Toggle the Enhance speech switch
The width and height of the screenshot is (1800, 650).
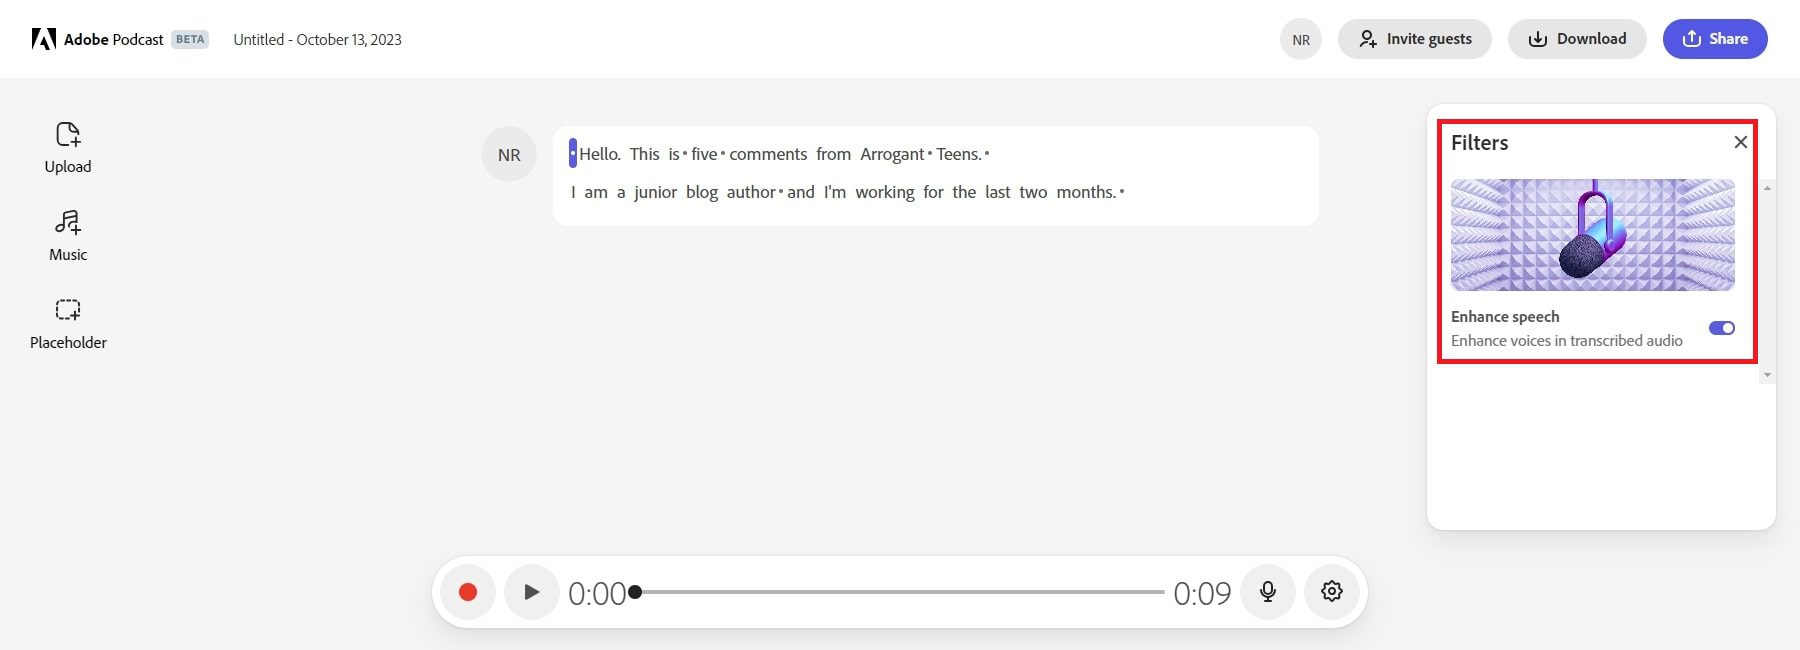tap(1722, 328)
